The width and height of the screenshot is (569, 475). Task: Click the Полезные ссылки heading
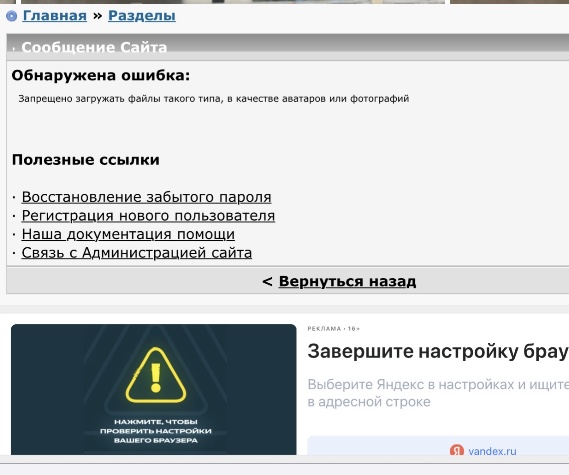[x=86, y=160]
